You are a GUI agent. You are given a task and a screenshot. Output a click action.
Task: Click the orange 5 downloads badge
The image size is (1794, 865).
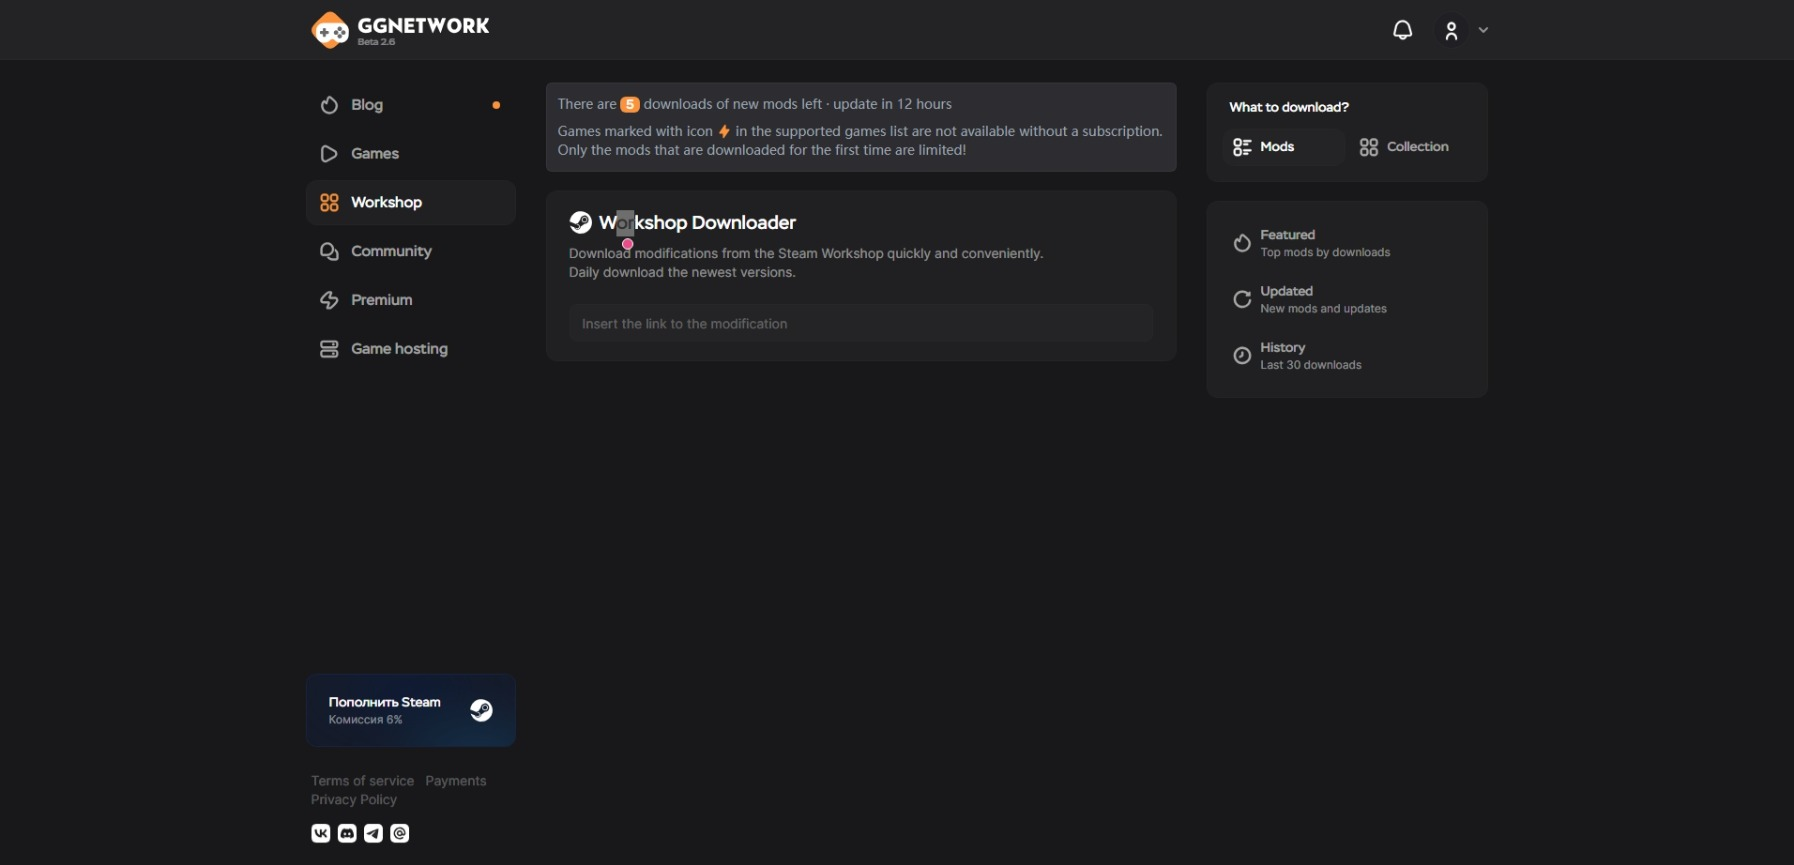pyautogui.click(x=630, y=104)
